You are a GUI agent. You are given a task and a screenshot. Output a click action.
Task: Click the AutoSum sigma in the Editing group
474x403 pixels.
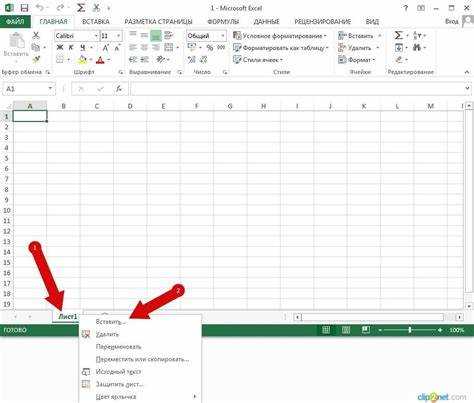click(398, 35)
